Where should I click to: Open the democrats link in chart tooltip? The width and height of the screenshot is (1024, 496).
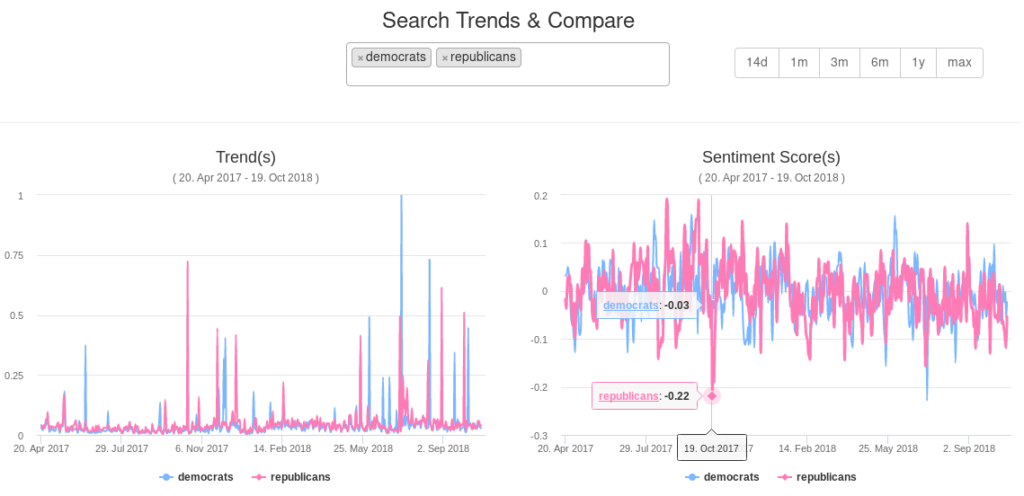(631, 304)
